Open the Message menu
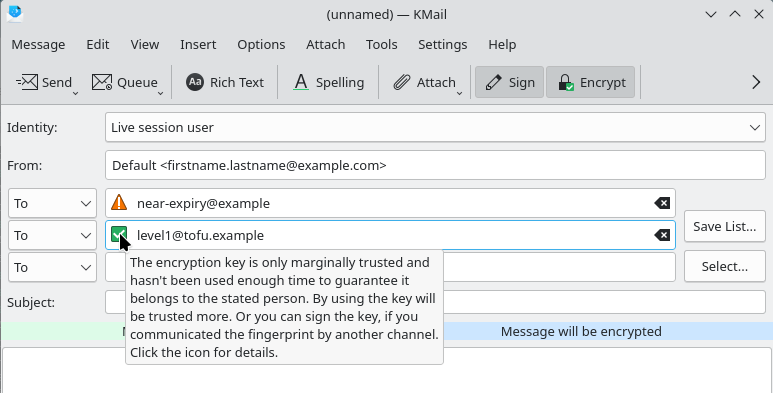The image size is (773, 393). pos(38,44)
